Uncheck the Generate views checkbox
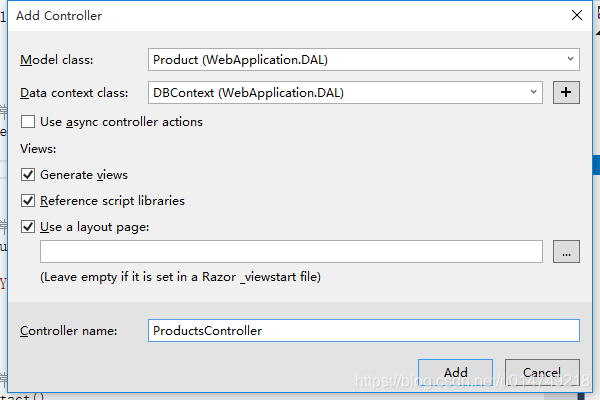 coord(28,175)
